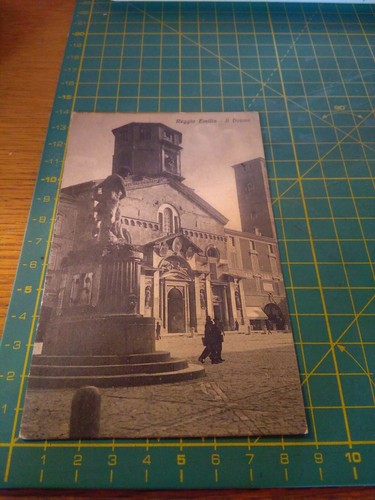This screenshot has width=375, height=500.
Task: Select the number 1 on bottom ruler
Action: coord(43,460)
